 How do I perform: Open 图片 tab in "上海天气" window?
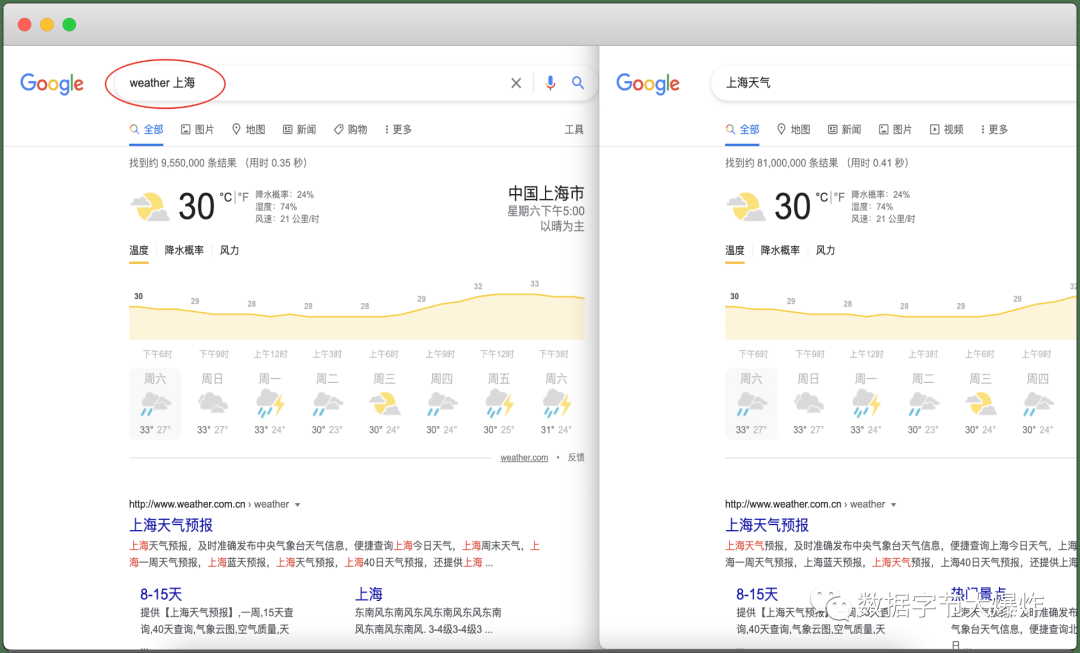pyautogui.click(x=895, y=129)
